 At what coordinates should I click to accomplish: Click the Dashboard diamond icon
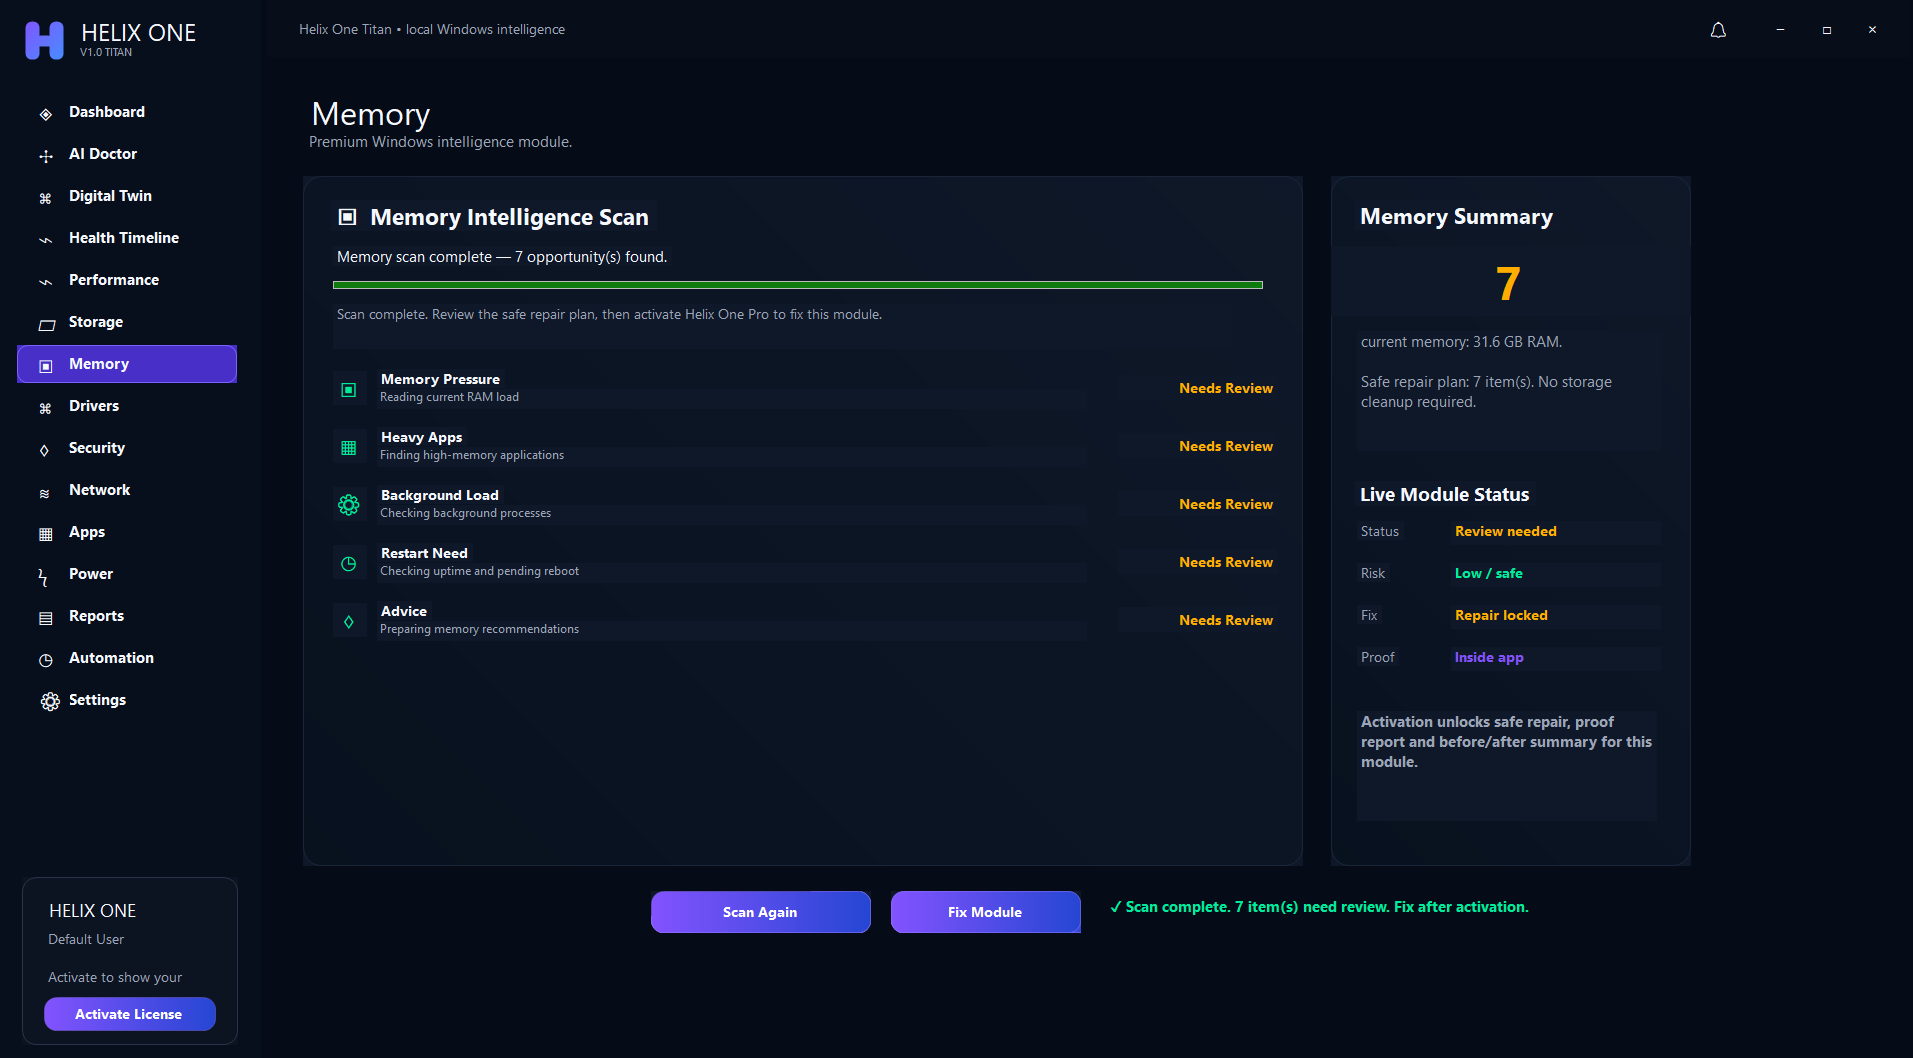[45, 114]
